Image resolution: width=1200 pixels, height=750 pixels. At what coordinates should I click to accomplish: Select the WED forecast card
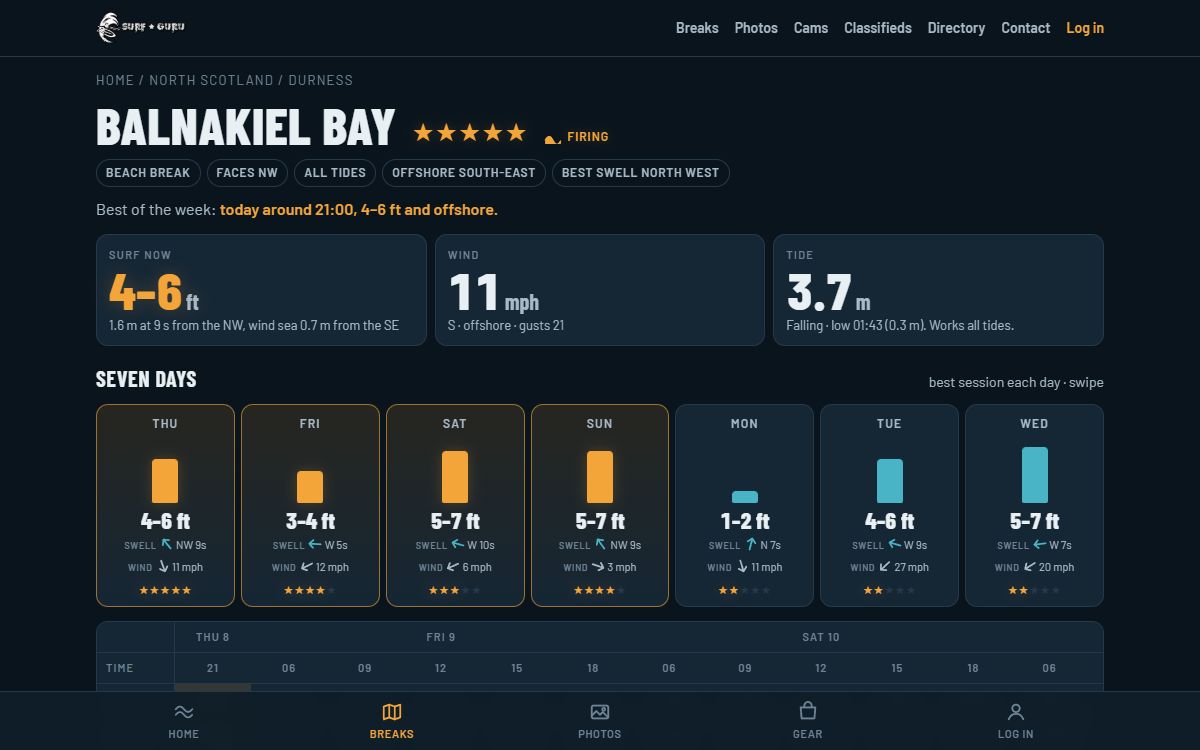1034,505
